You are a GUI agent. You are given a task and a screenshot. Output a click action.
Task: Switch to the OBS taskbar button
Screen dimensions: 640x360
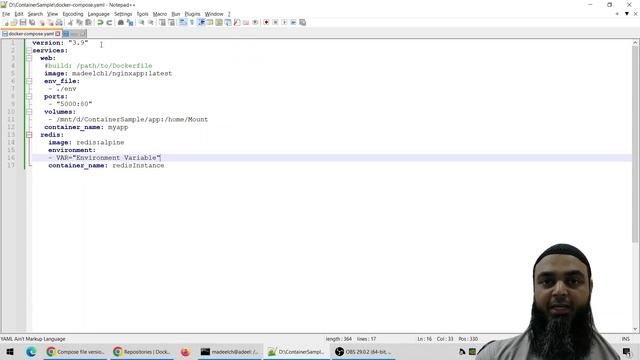pos(363,352)
